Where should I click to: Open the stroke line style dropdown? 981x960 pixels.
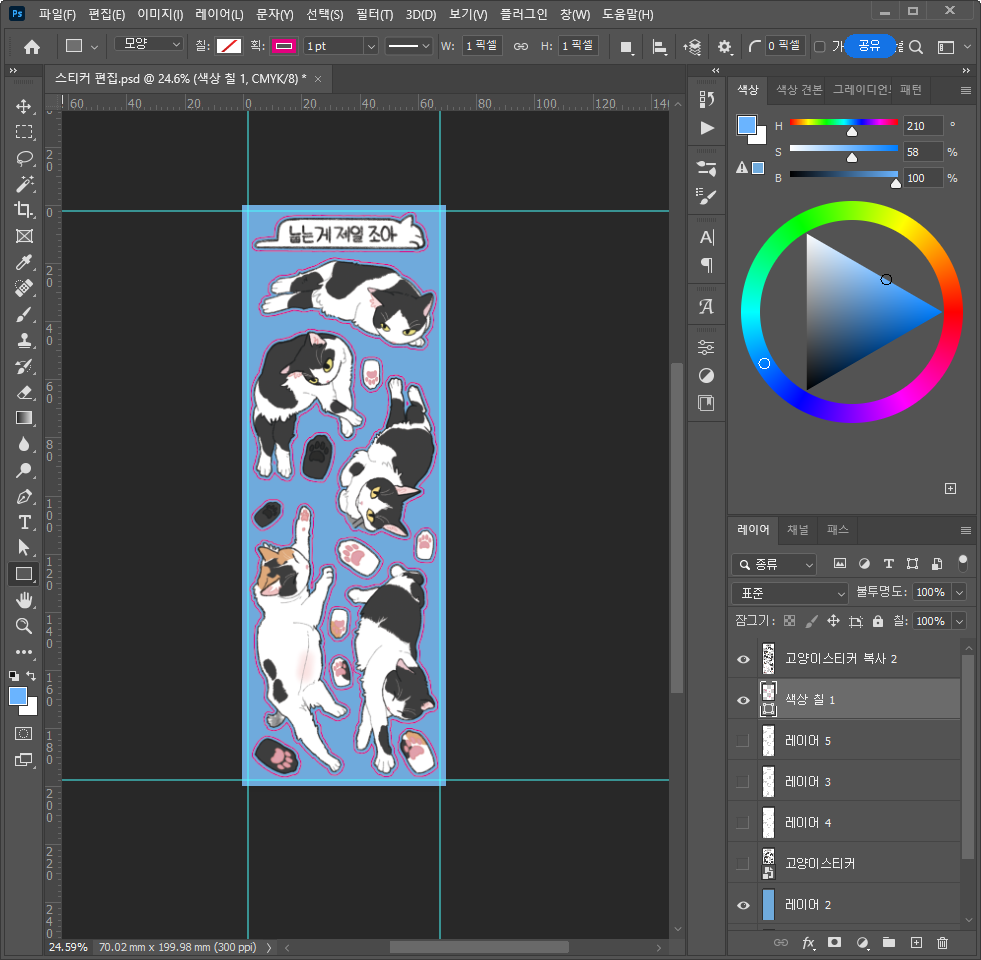pos(408,46)
